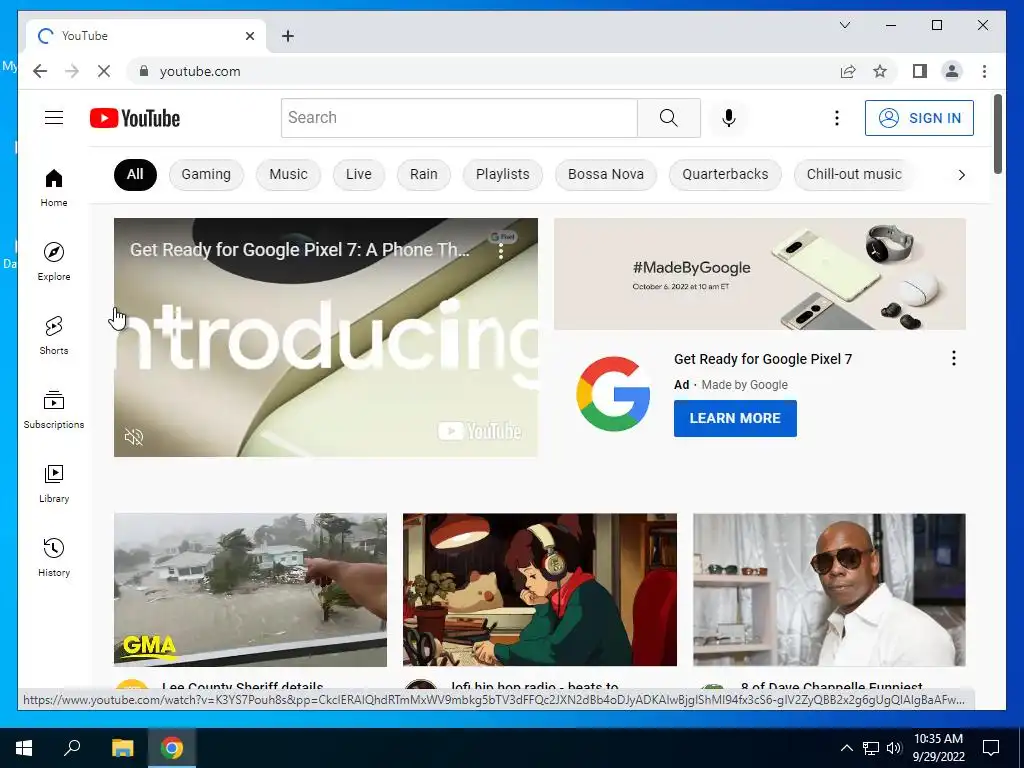Click the page vertical scrollbar
Viewport: 1024px width, 768px height.
coord(997,134)
